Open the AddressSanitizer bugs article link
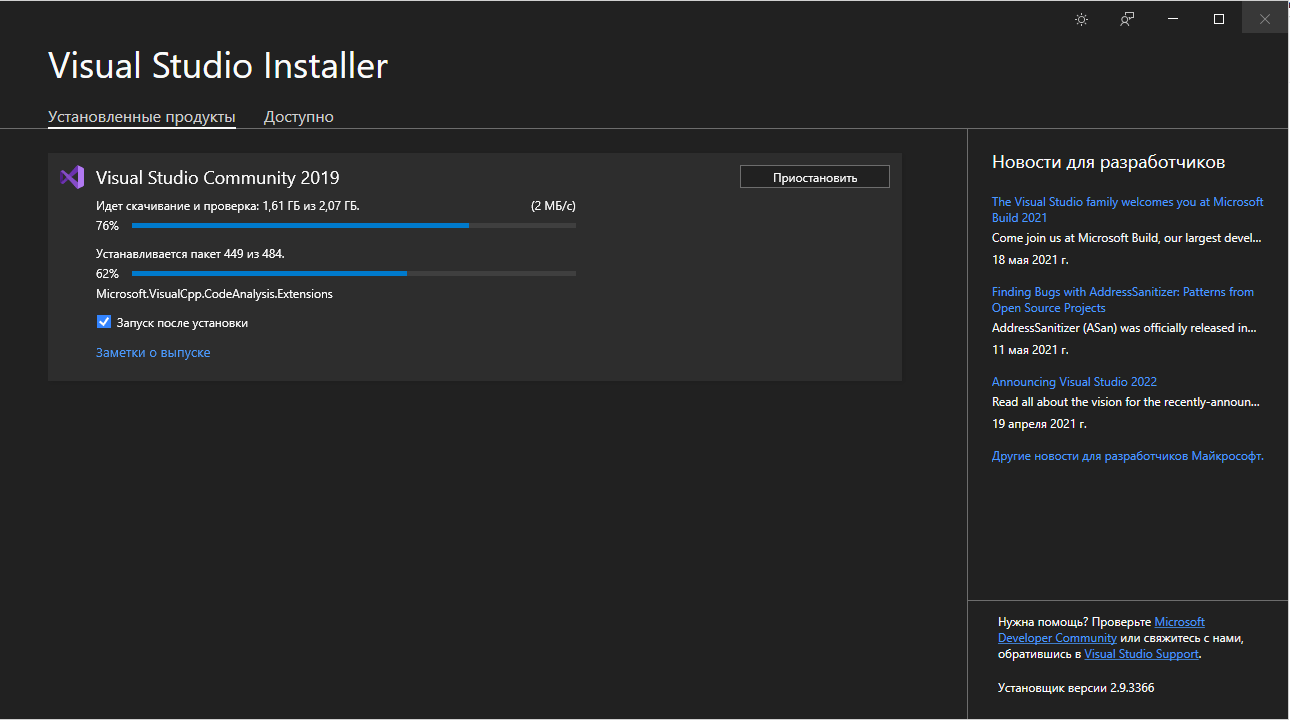This screenshot has width=1290, height=720. point(1123,300)
